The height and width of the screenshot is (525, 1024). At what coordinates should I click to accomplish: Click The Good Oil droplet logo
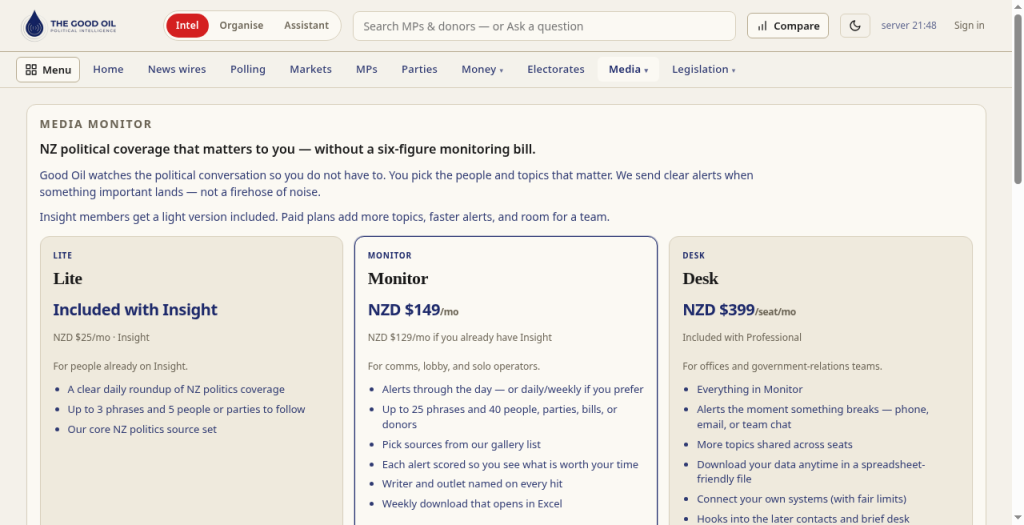pos(33,25)
